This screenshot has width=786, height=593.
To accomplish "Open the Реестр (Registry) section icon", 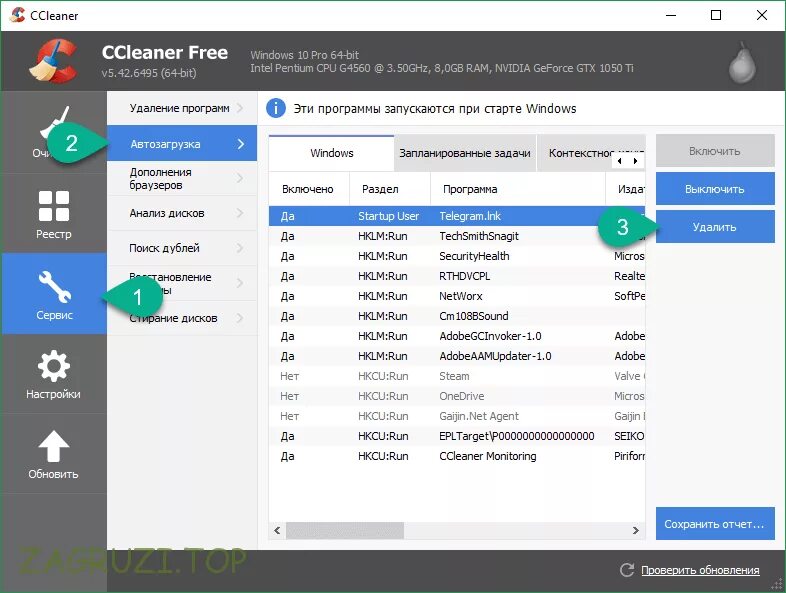I will [54, 206].
